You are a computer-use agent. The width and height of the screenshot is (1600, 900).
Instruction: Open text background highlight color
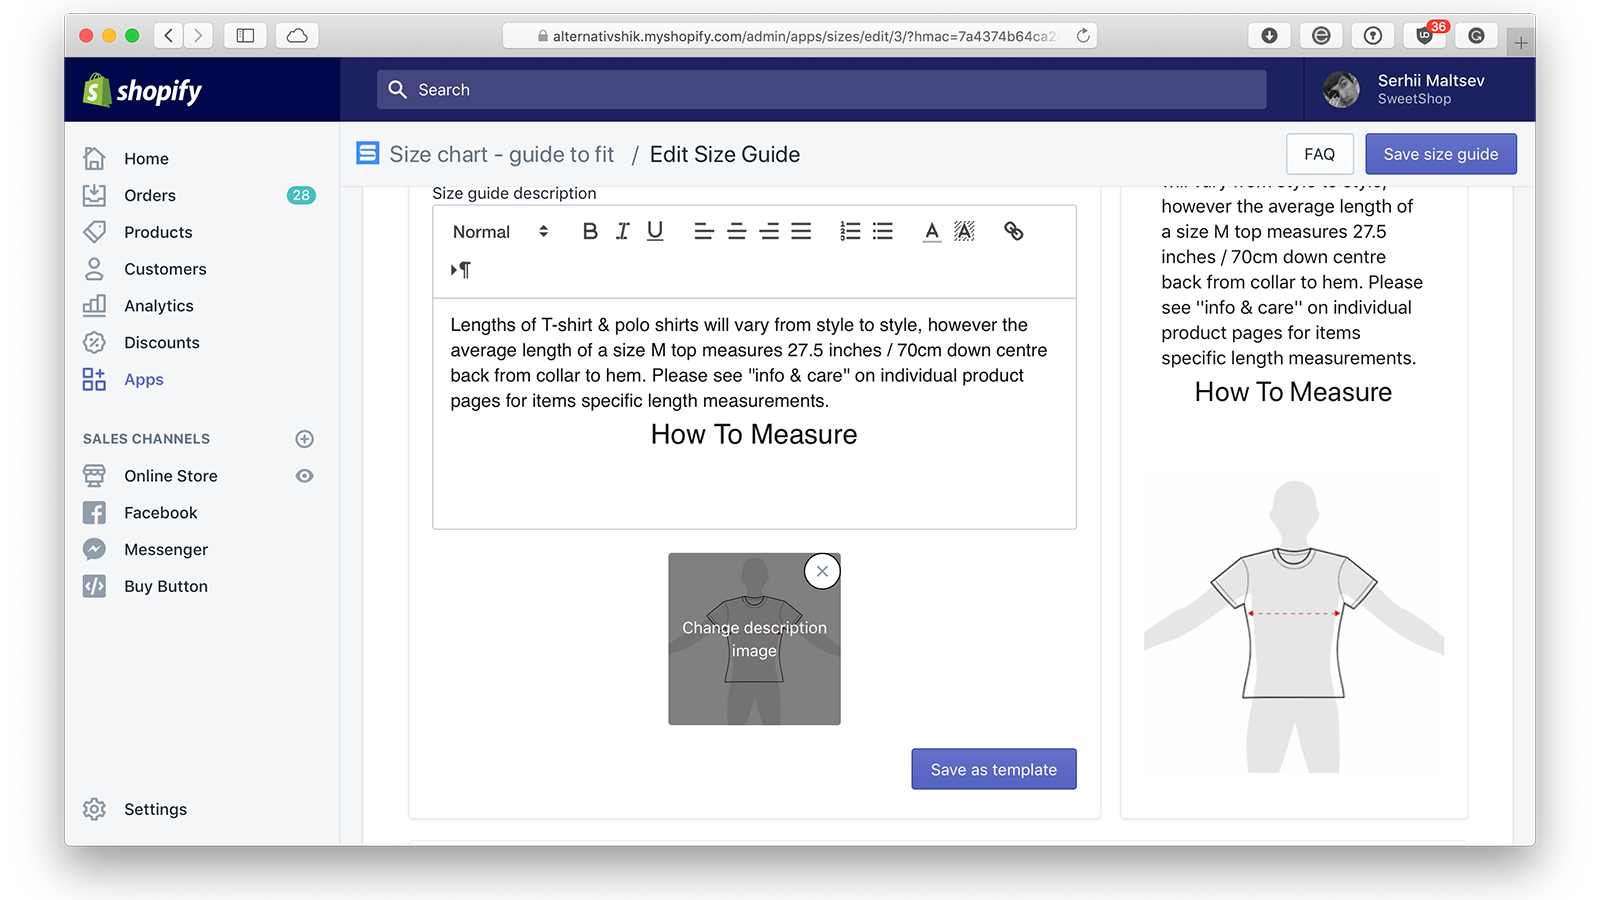(x=964, y=232)
